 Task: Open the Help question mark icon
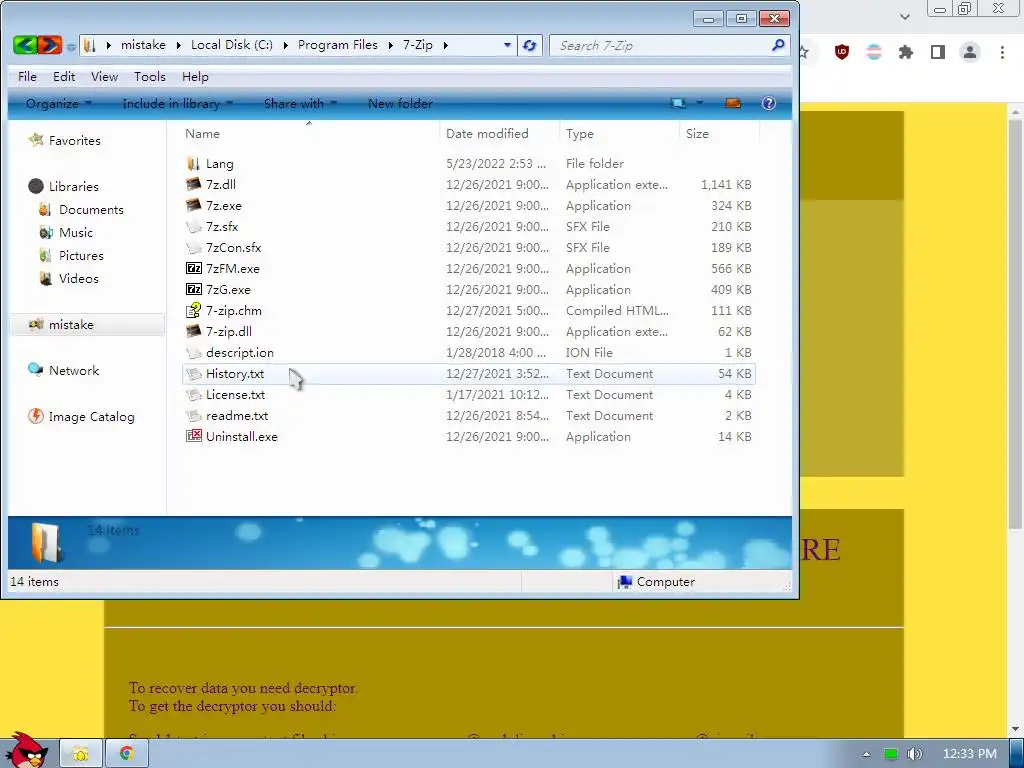coord(769,103)
